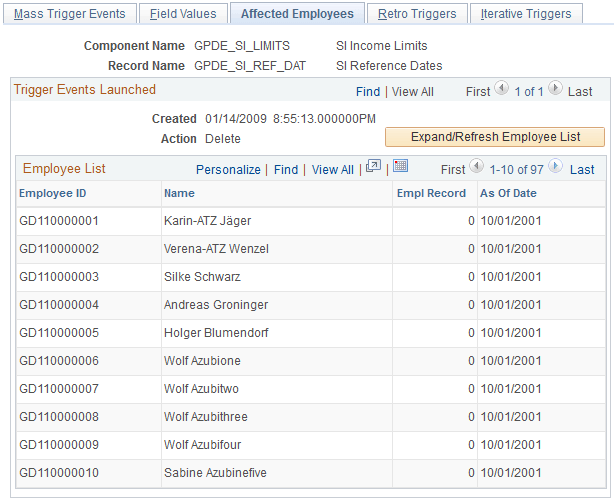Click As Of Date for Sabine Azubinefive
Screen dimensions: 614x501
(x=511, y=473)
